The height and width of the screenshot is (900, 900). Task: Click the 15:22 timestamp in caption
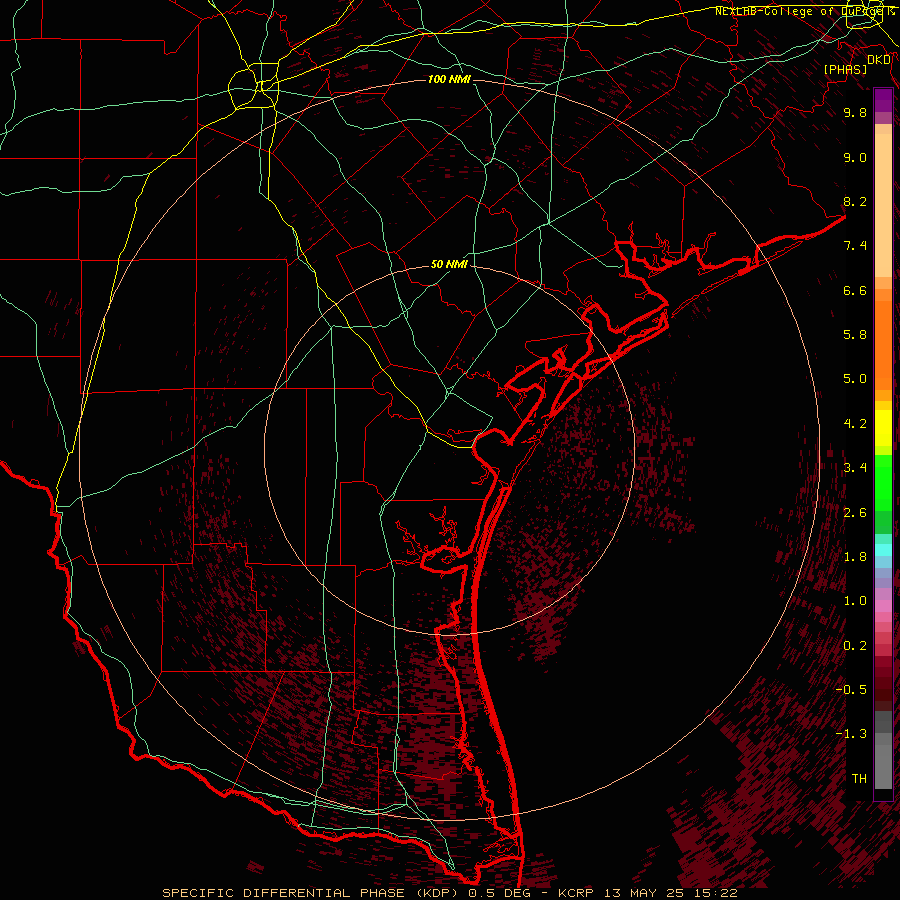point(717,893)
